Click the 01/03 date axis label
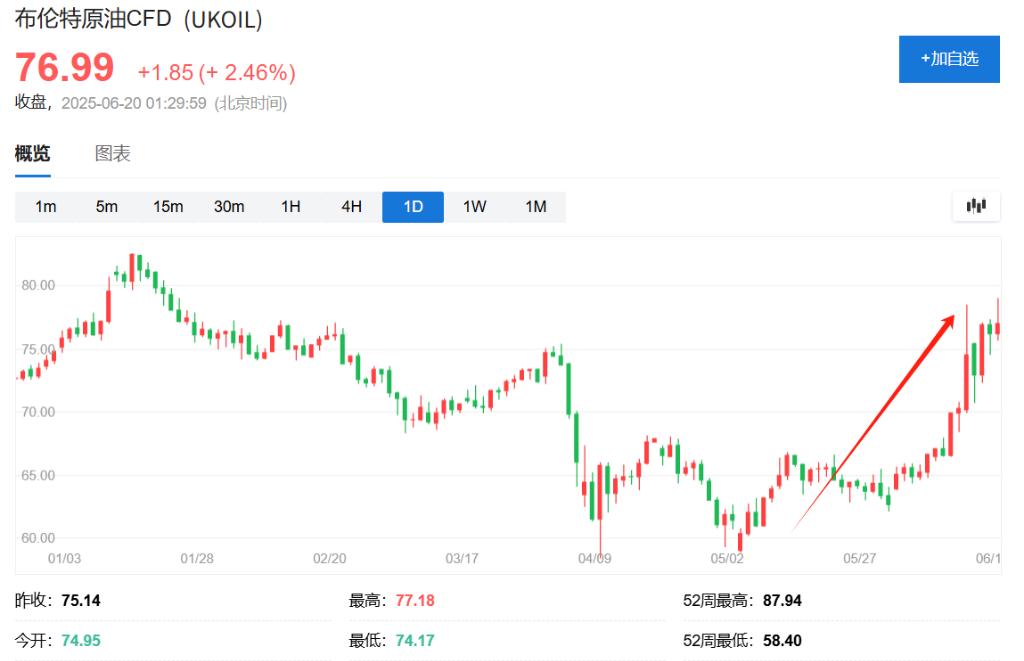The width and height of the screenshot is (1024, 661). (64, 558)
